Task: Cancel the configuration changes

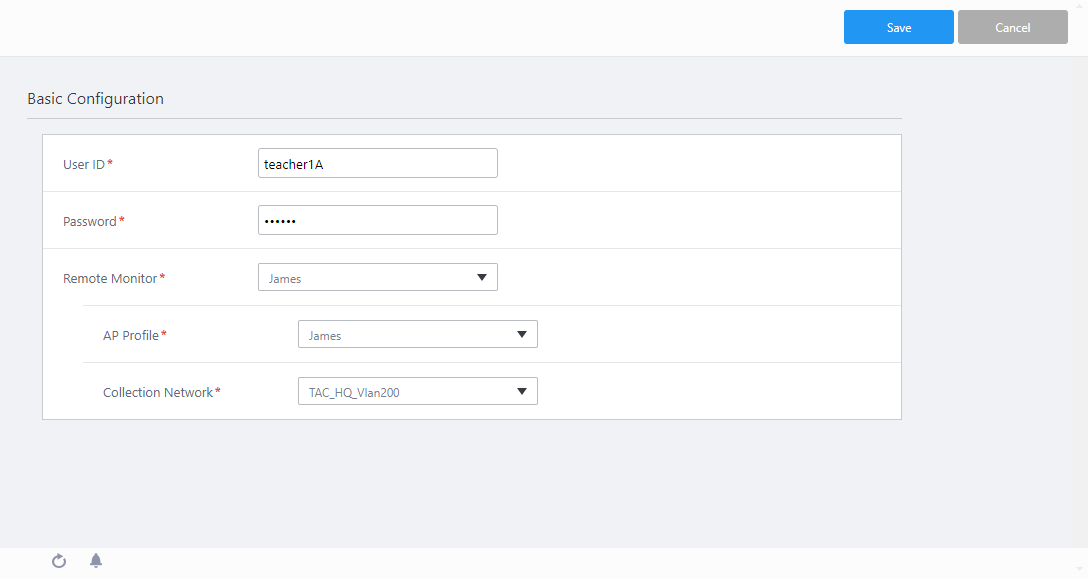Action: click(x=1012, y=28)
